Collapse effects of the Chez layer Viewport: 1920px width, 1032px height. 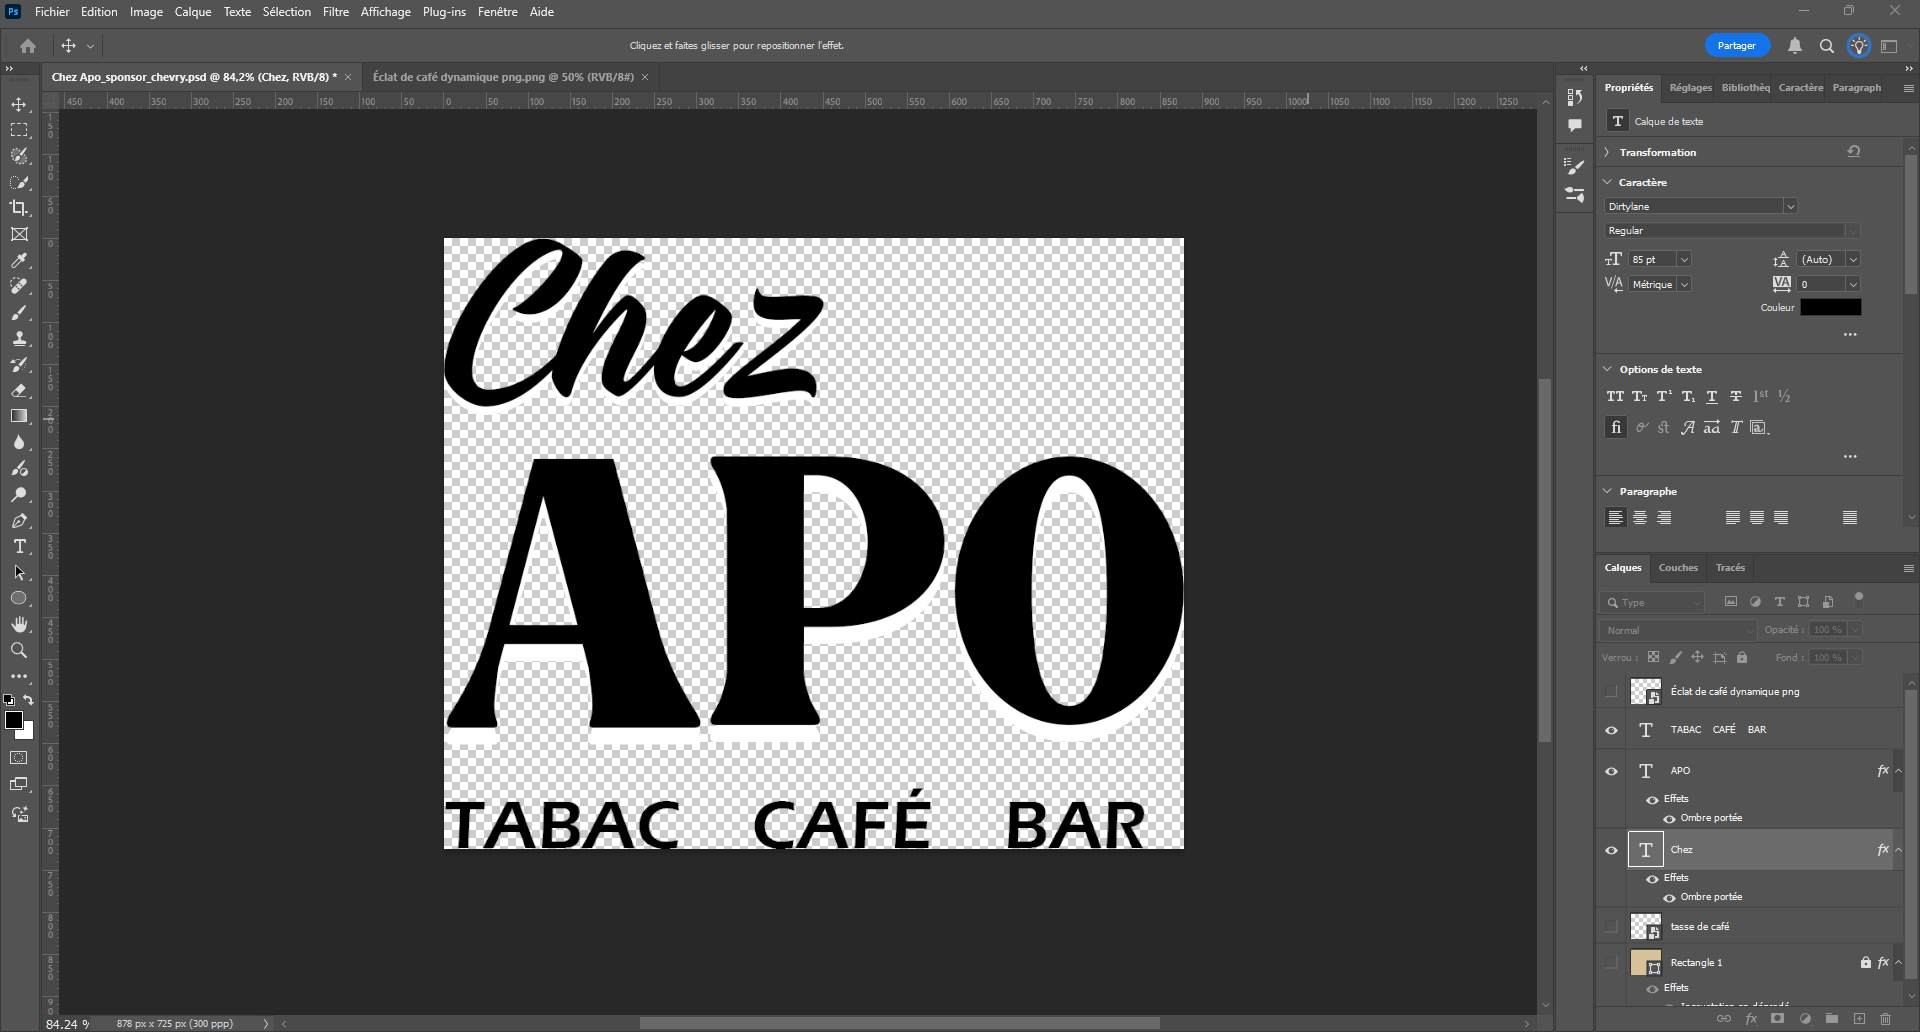click(x=1898, y=850)
